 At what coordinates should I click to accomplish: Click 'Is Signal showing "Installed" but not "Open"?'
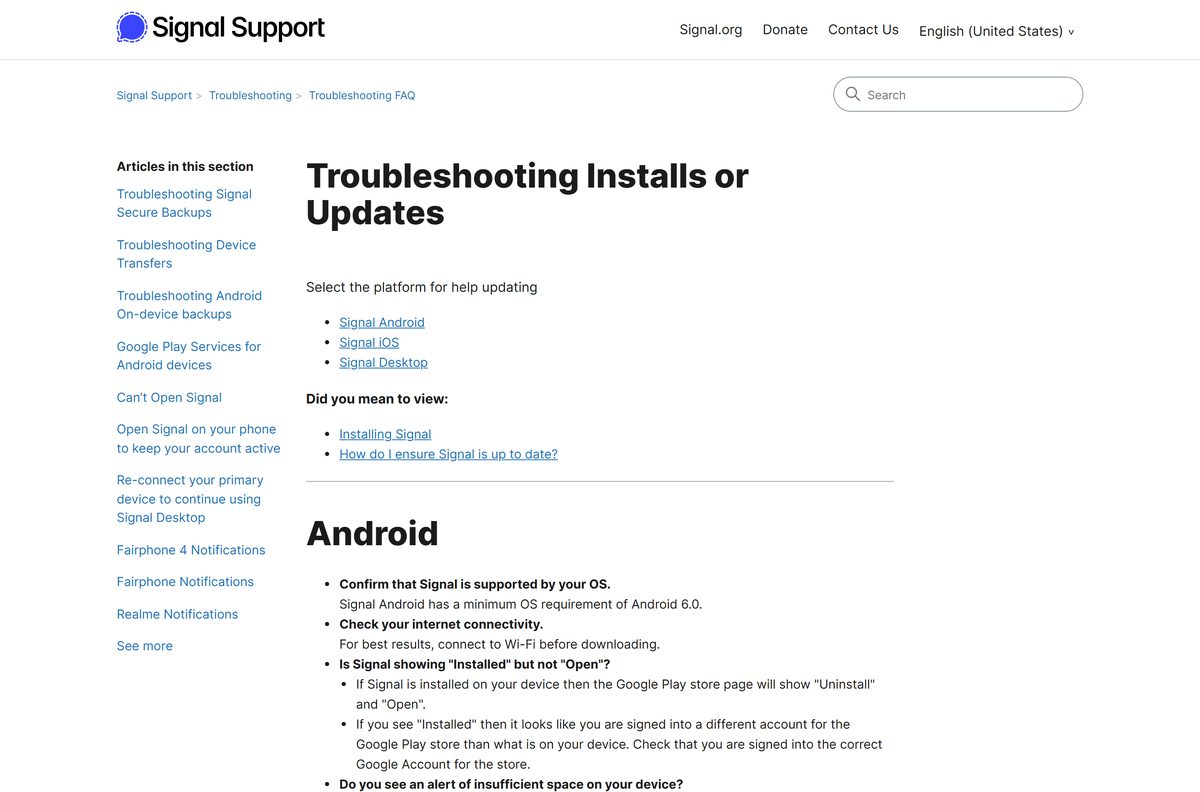(474, 664)
